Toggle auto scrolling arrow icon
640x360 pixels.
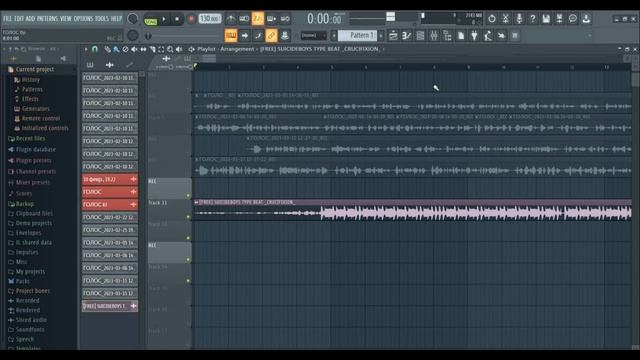coord(244,36)
